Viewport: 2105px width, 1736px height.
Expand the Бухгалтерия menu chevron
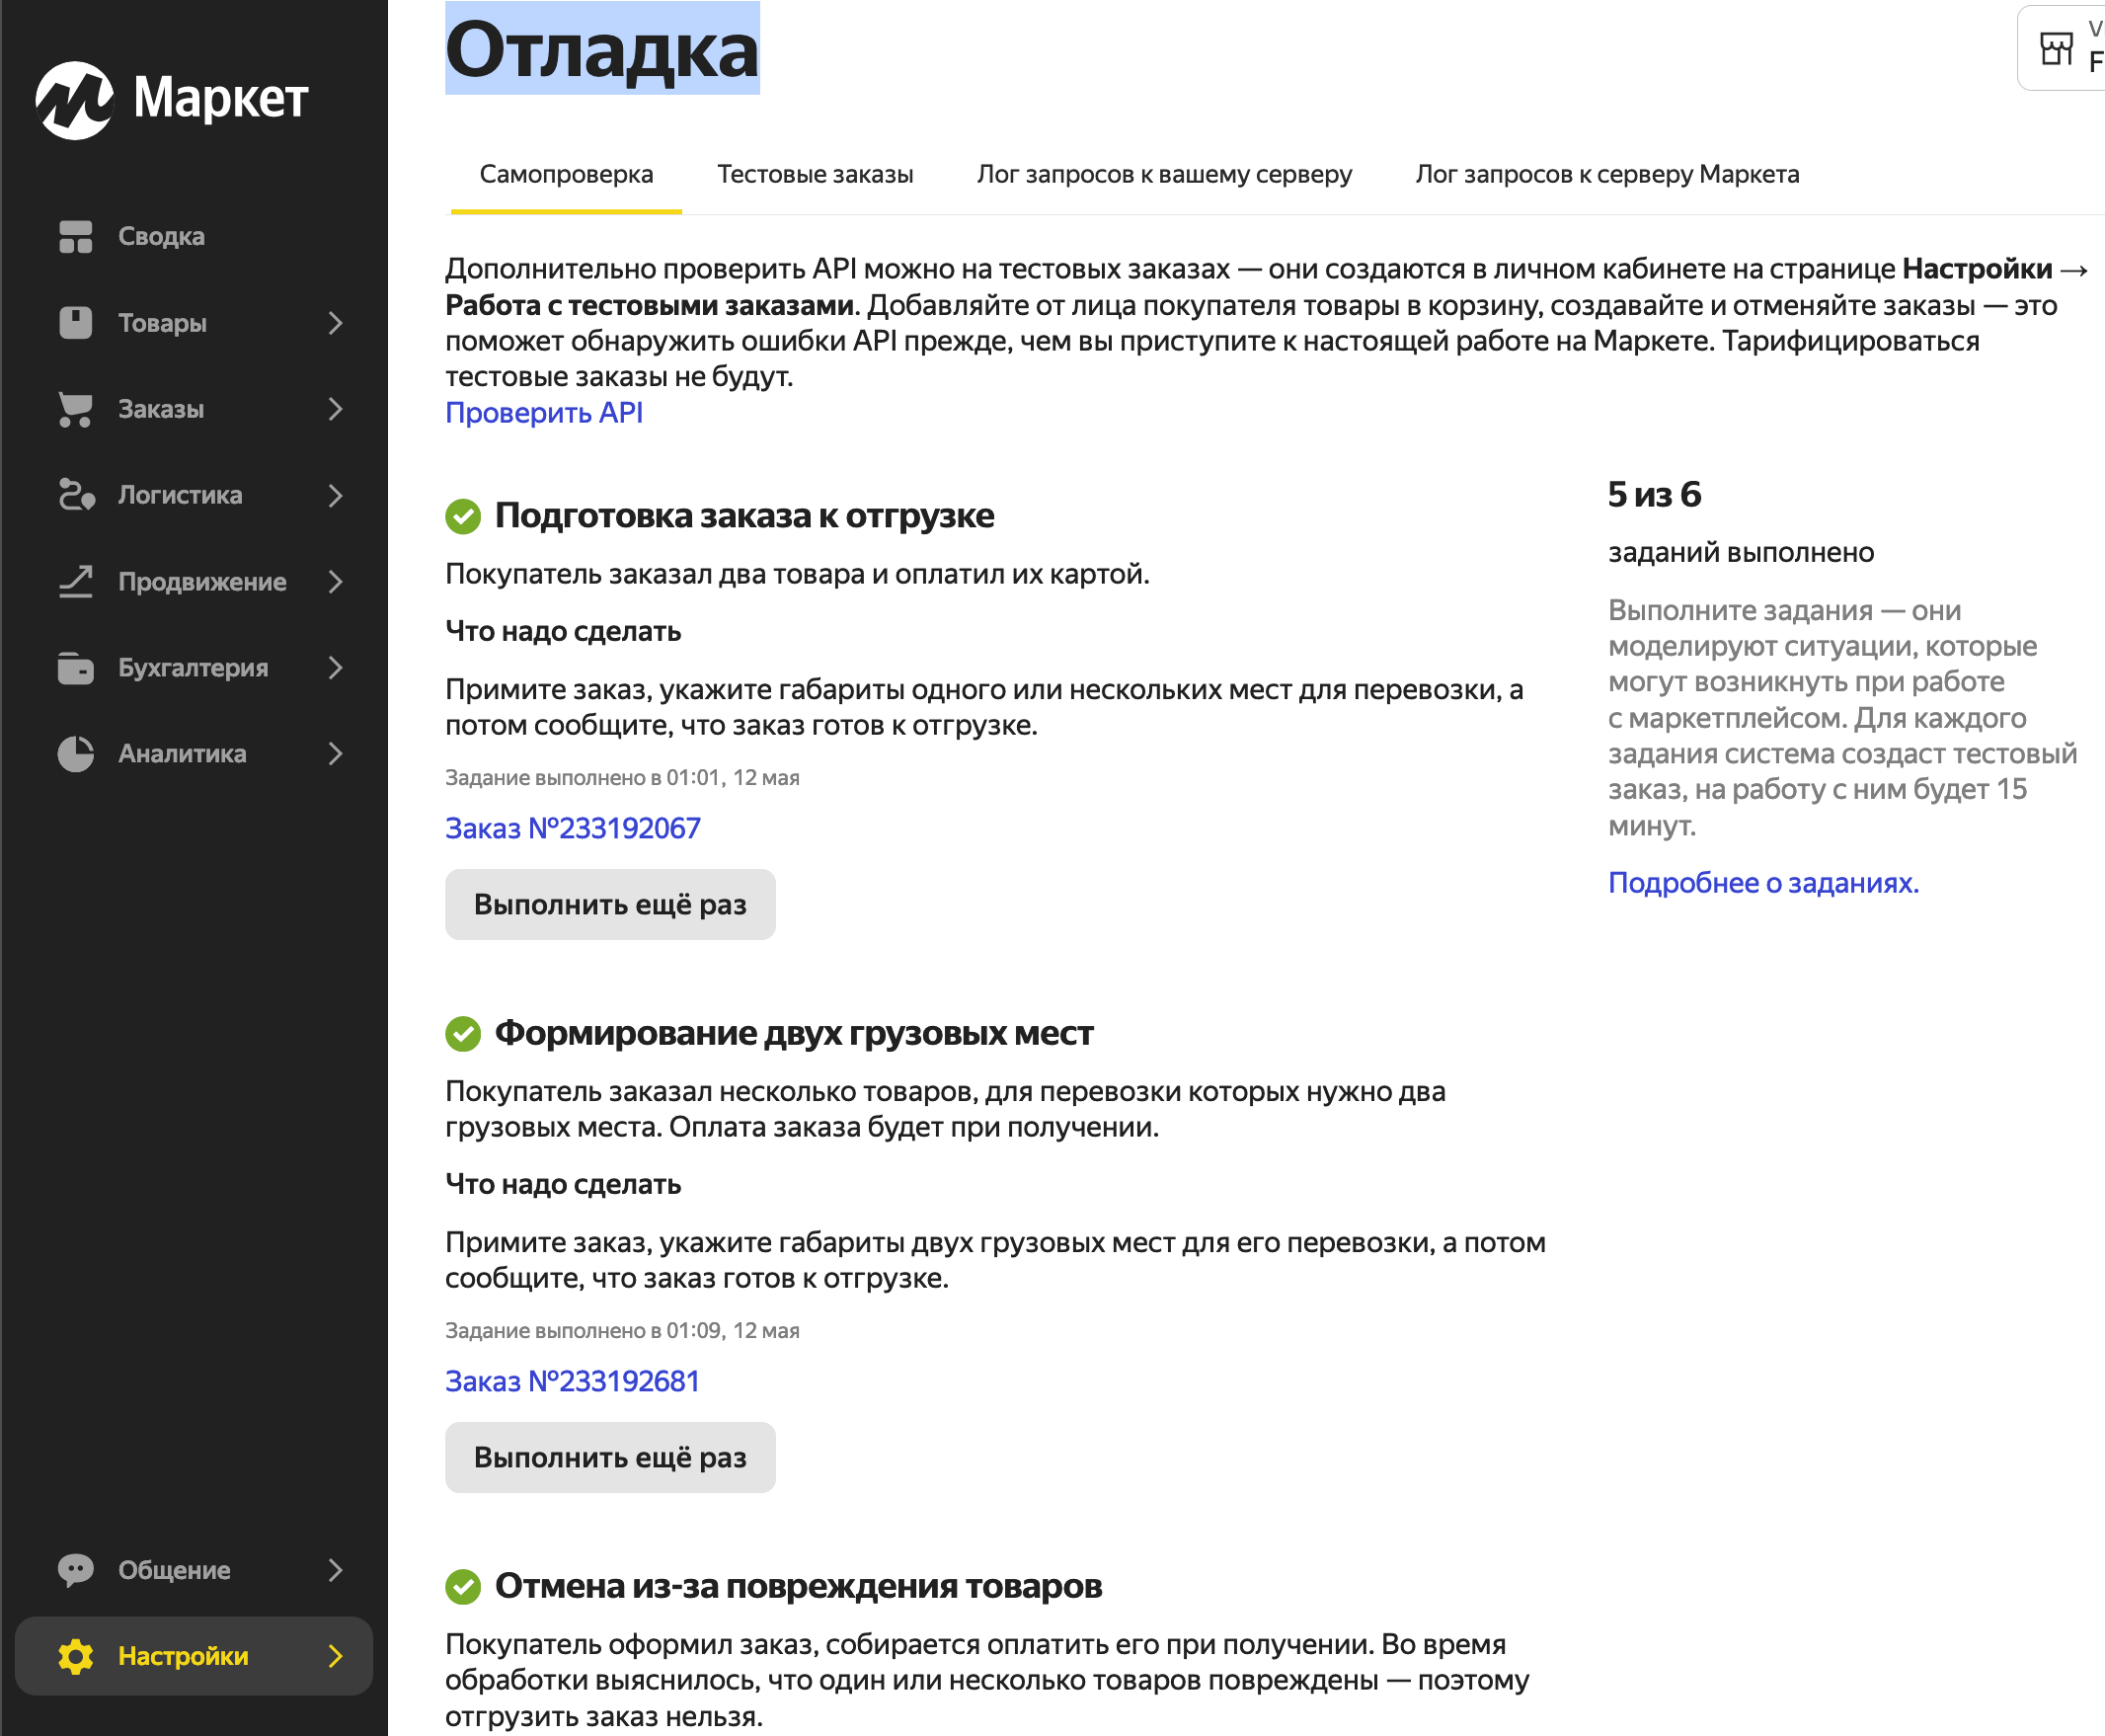coord(336,667)
